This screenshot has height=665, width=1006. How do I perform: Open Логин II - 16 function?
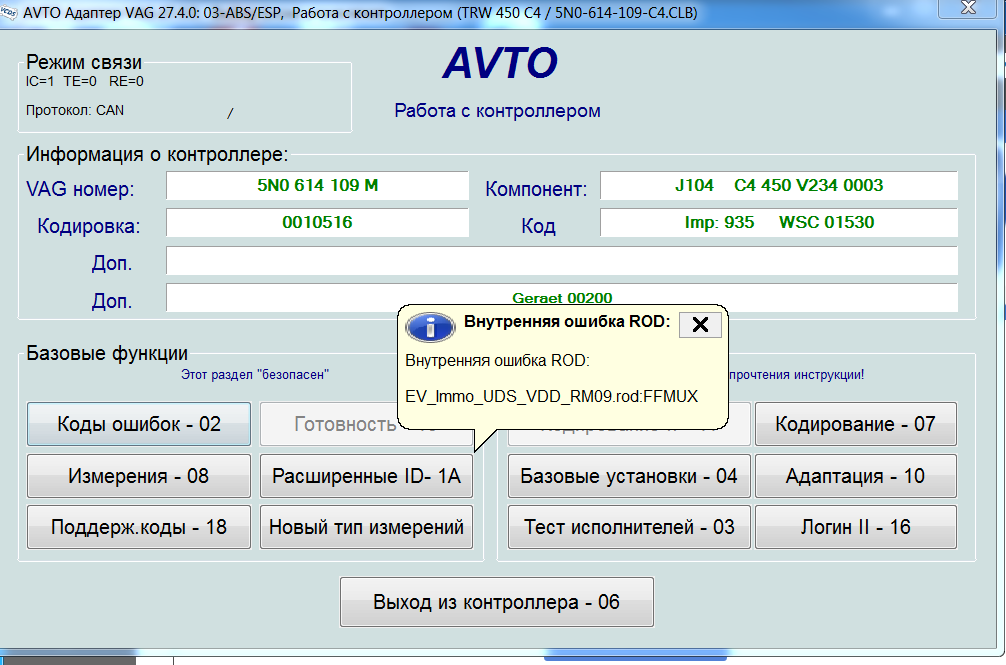tap(856, 527)
